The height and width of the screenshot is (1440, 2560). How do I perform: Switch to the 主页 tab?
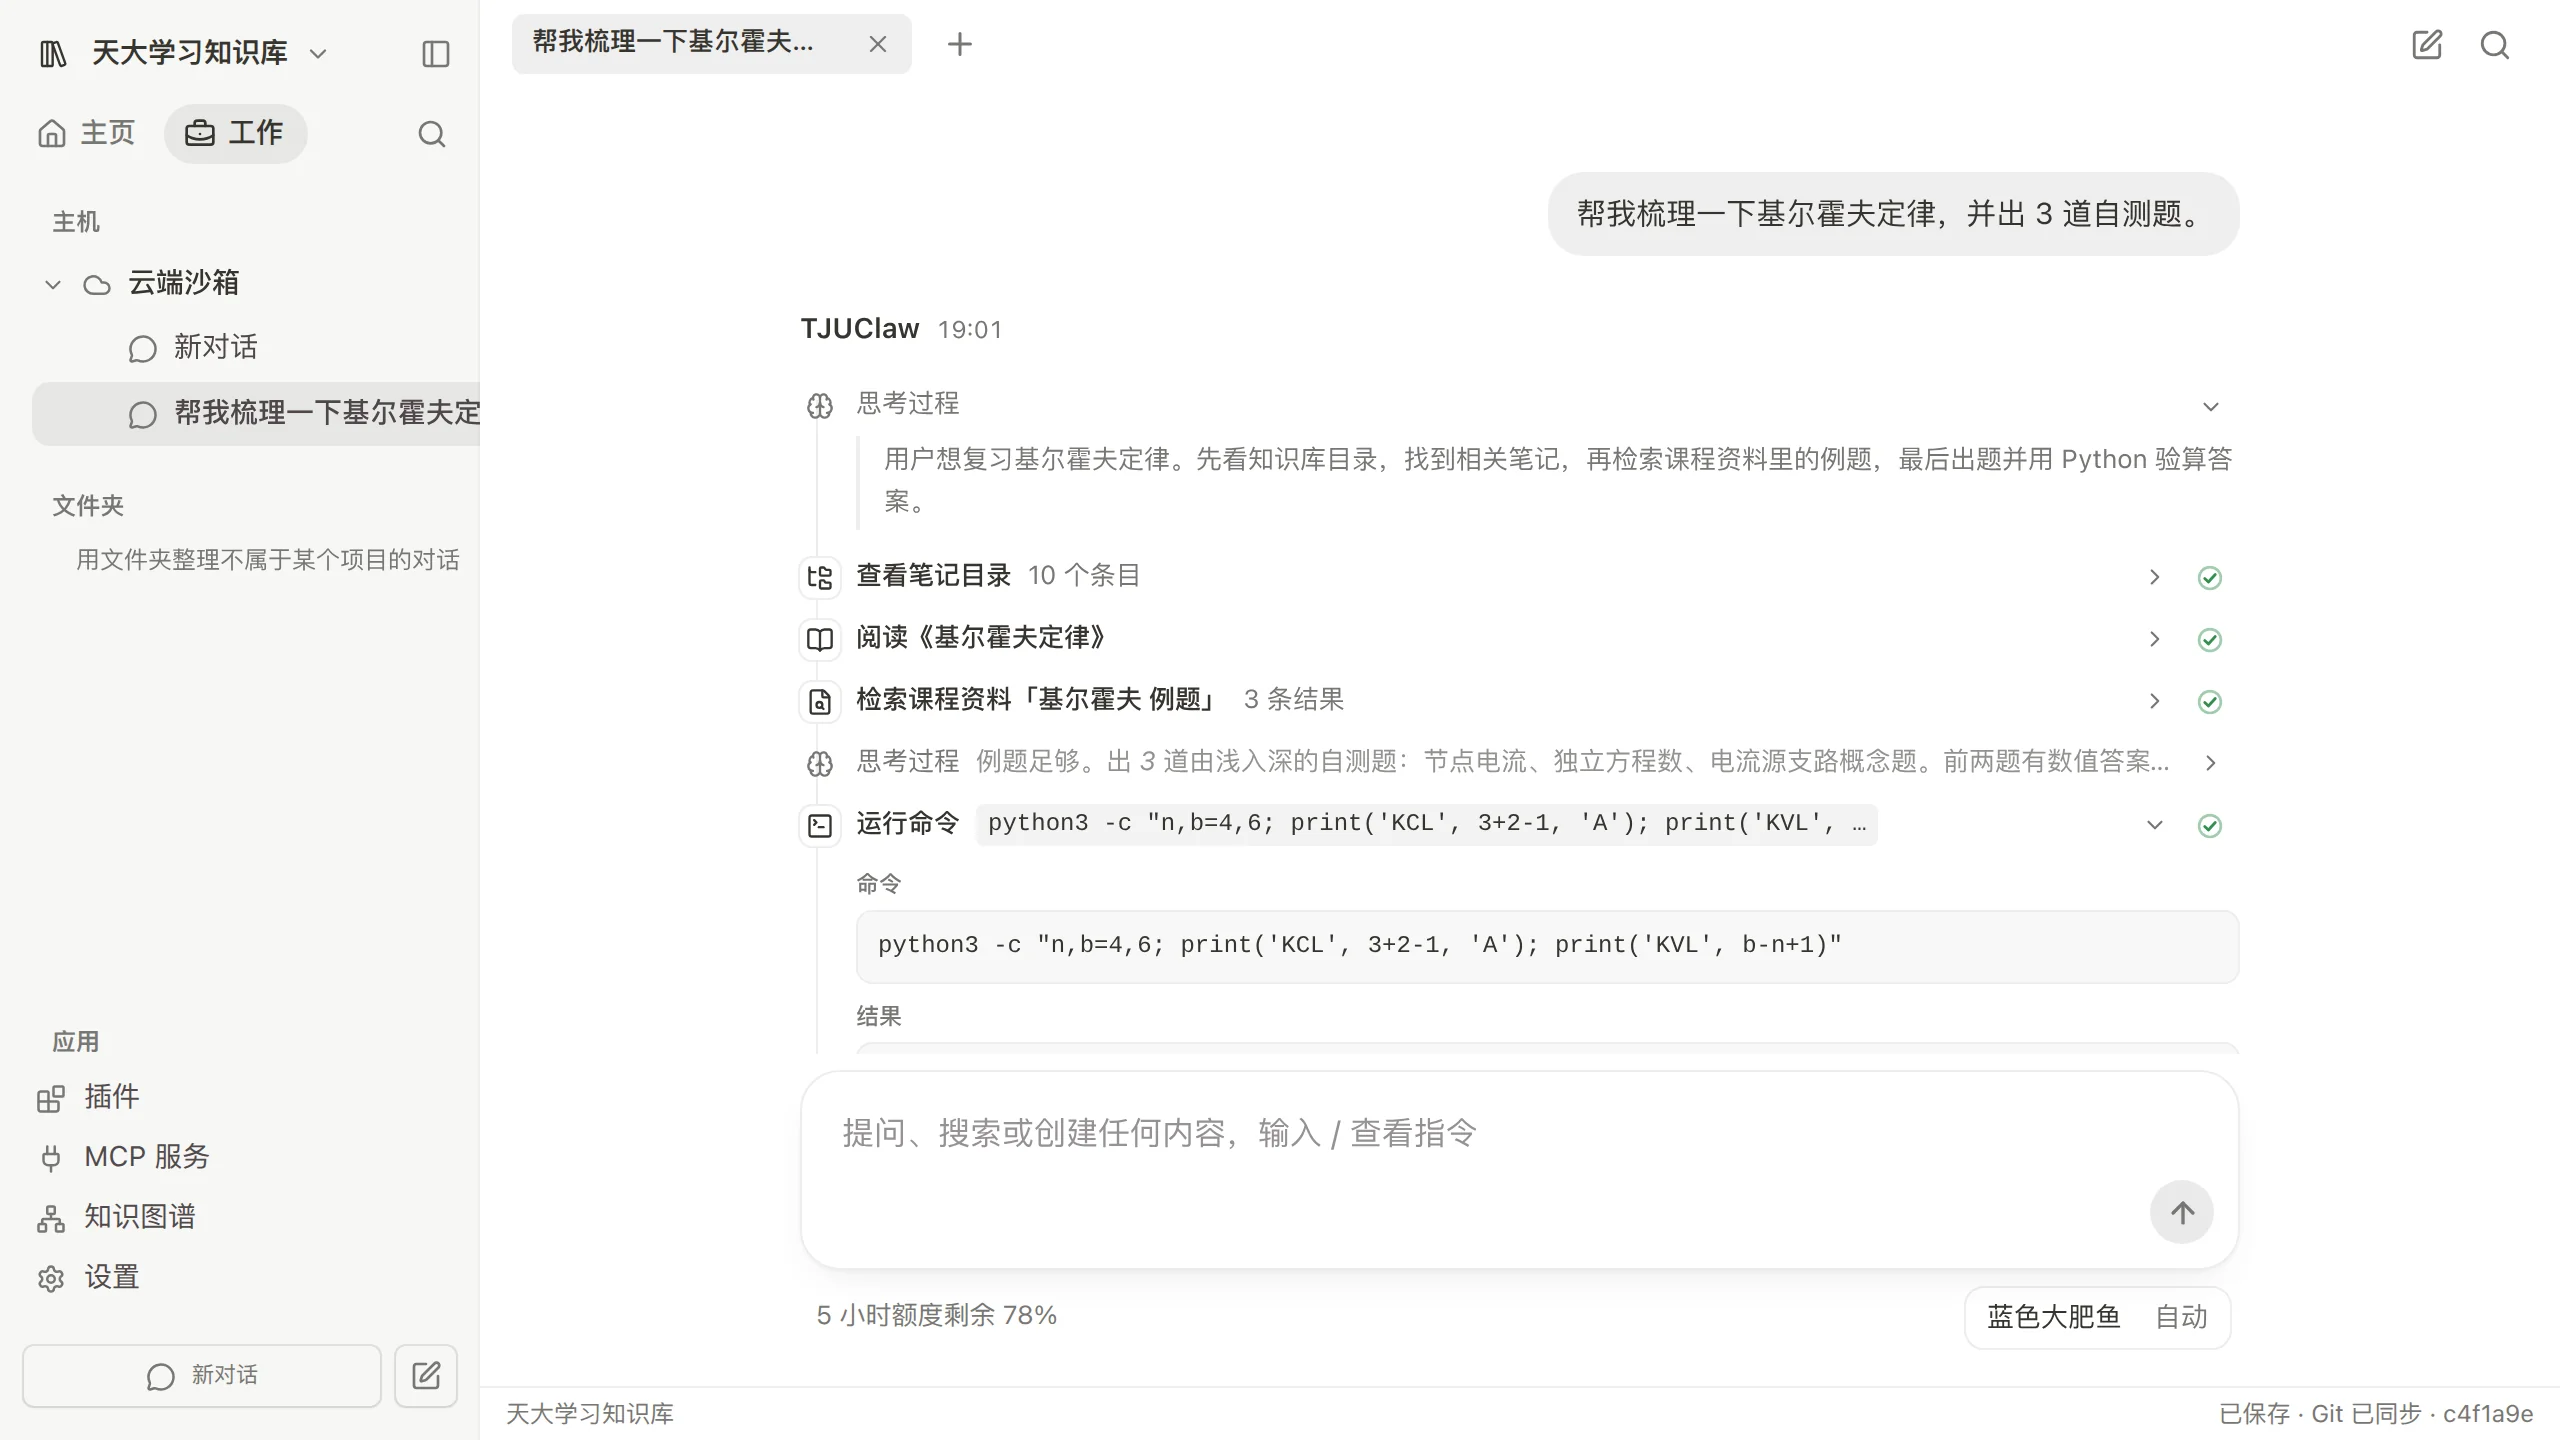point(87,133)
